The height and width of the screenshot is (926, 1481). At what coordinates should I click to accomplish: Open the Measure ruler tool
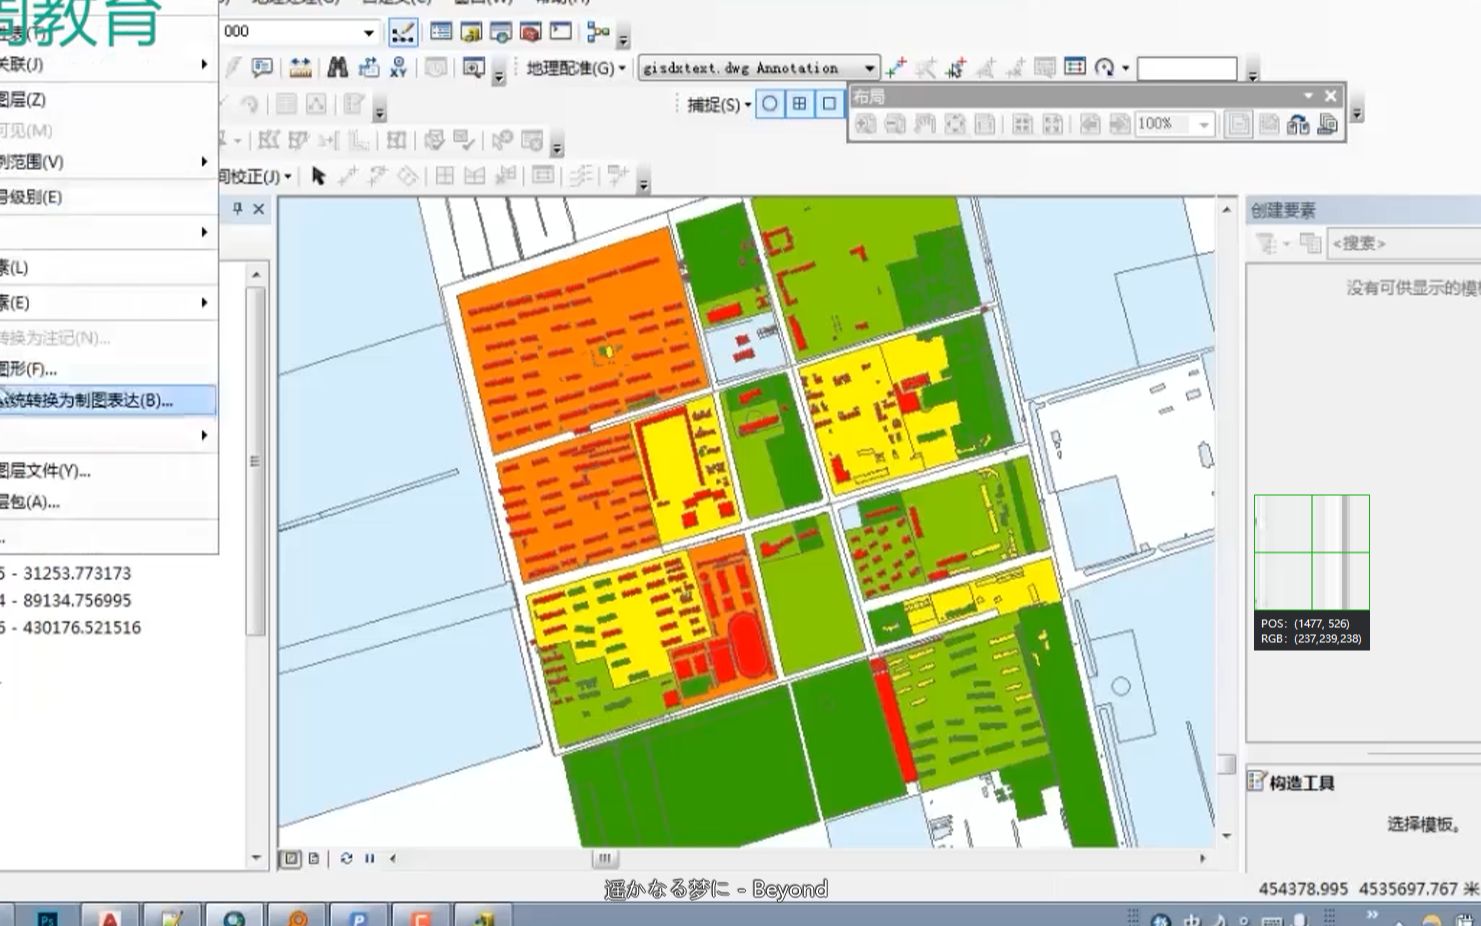[300, 67]
